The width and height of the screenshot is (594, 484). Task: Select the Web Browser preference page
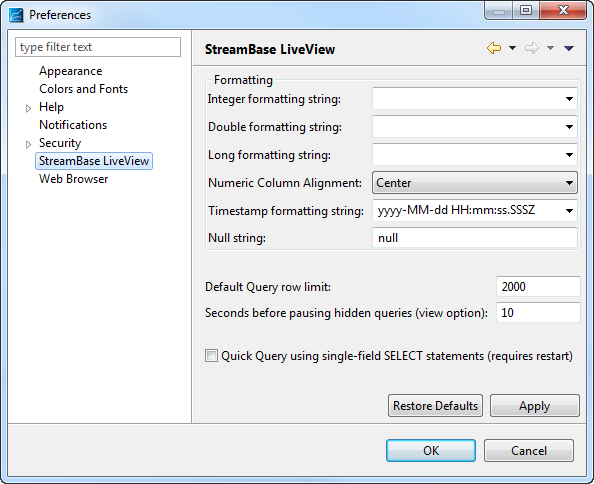coord(73,179)
